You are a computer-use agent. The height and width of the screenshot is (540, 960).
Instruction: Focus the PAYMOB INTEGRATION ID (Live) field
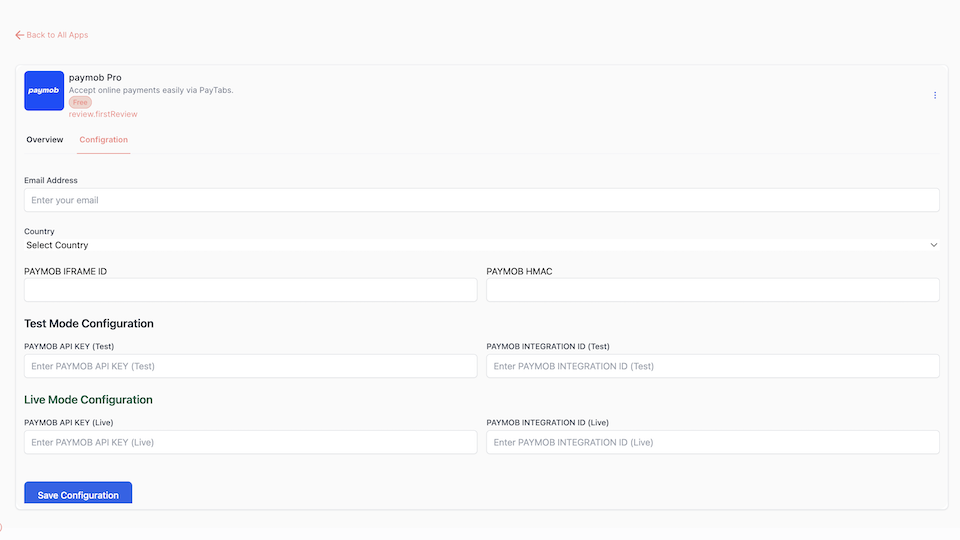click(x=713, y=442)
